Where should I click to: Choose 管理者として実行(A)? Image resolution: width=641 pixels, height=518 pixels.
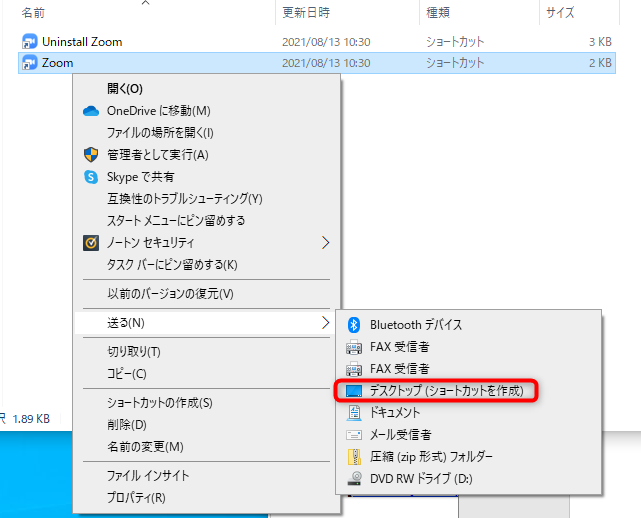click(x=206, y=155)
